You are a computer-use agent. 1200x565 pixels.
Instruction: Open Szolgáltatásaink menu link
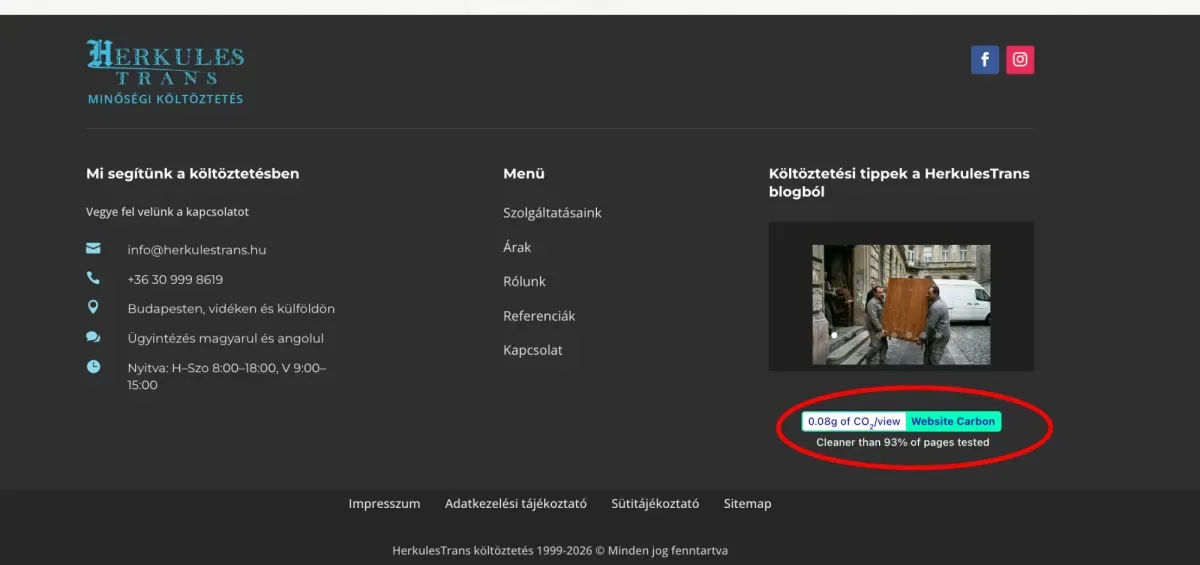(552, 213)
